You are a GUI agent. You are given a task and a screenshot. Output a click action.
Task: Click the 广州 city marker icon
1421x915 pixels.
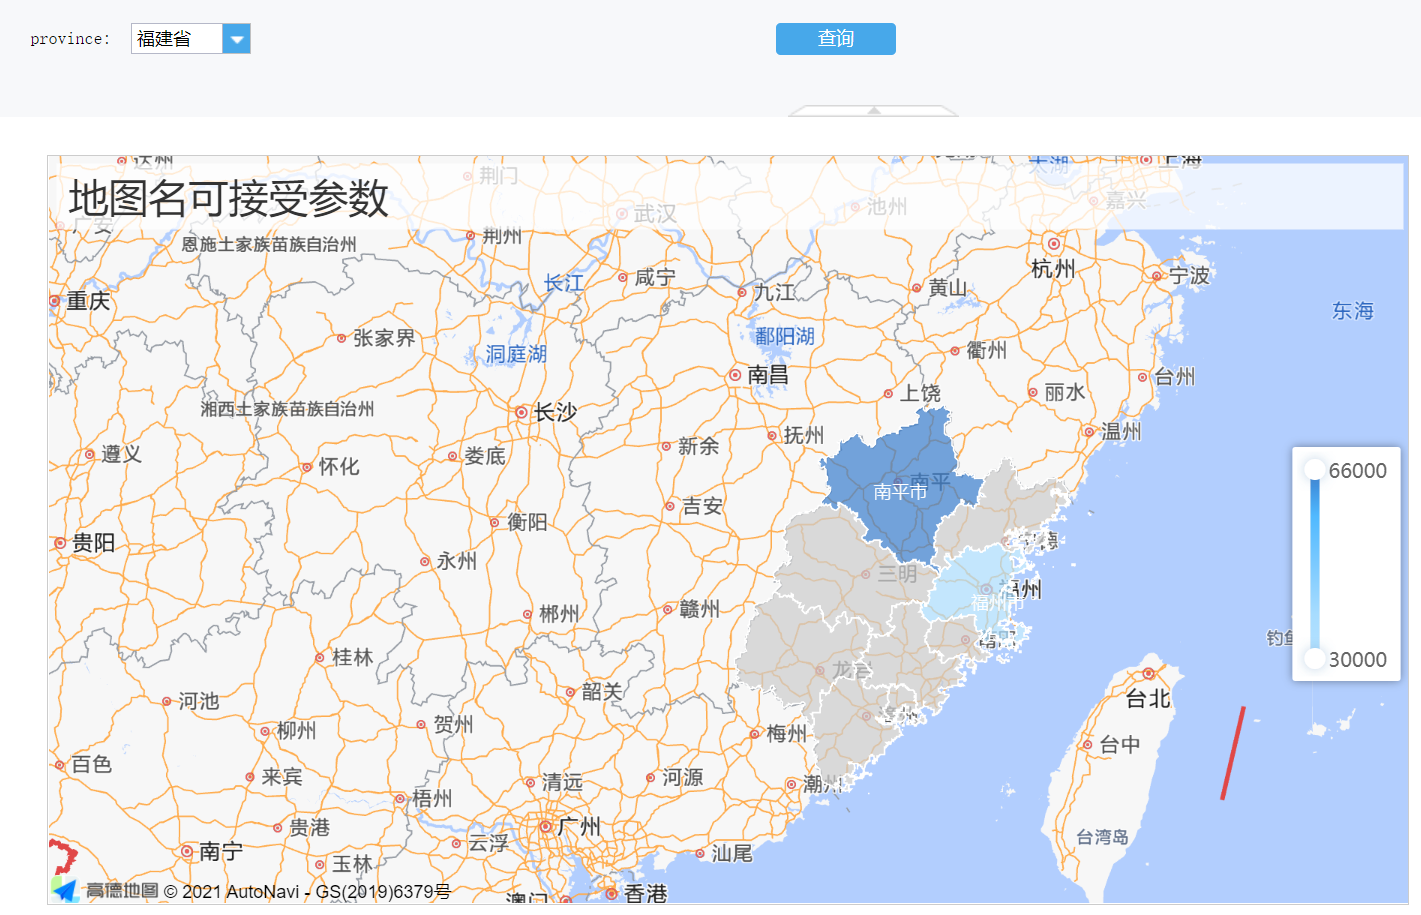pos(546,827)
